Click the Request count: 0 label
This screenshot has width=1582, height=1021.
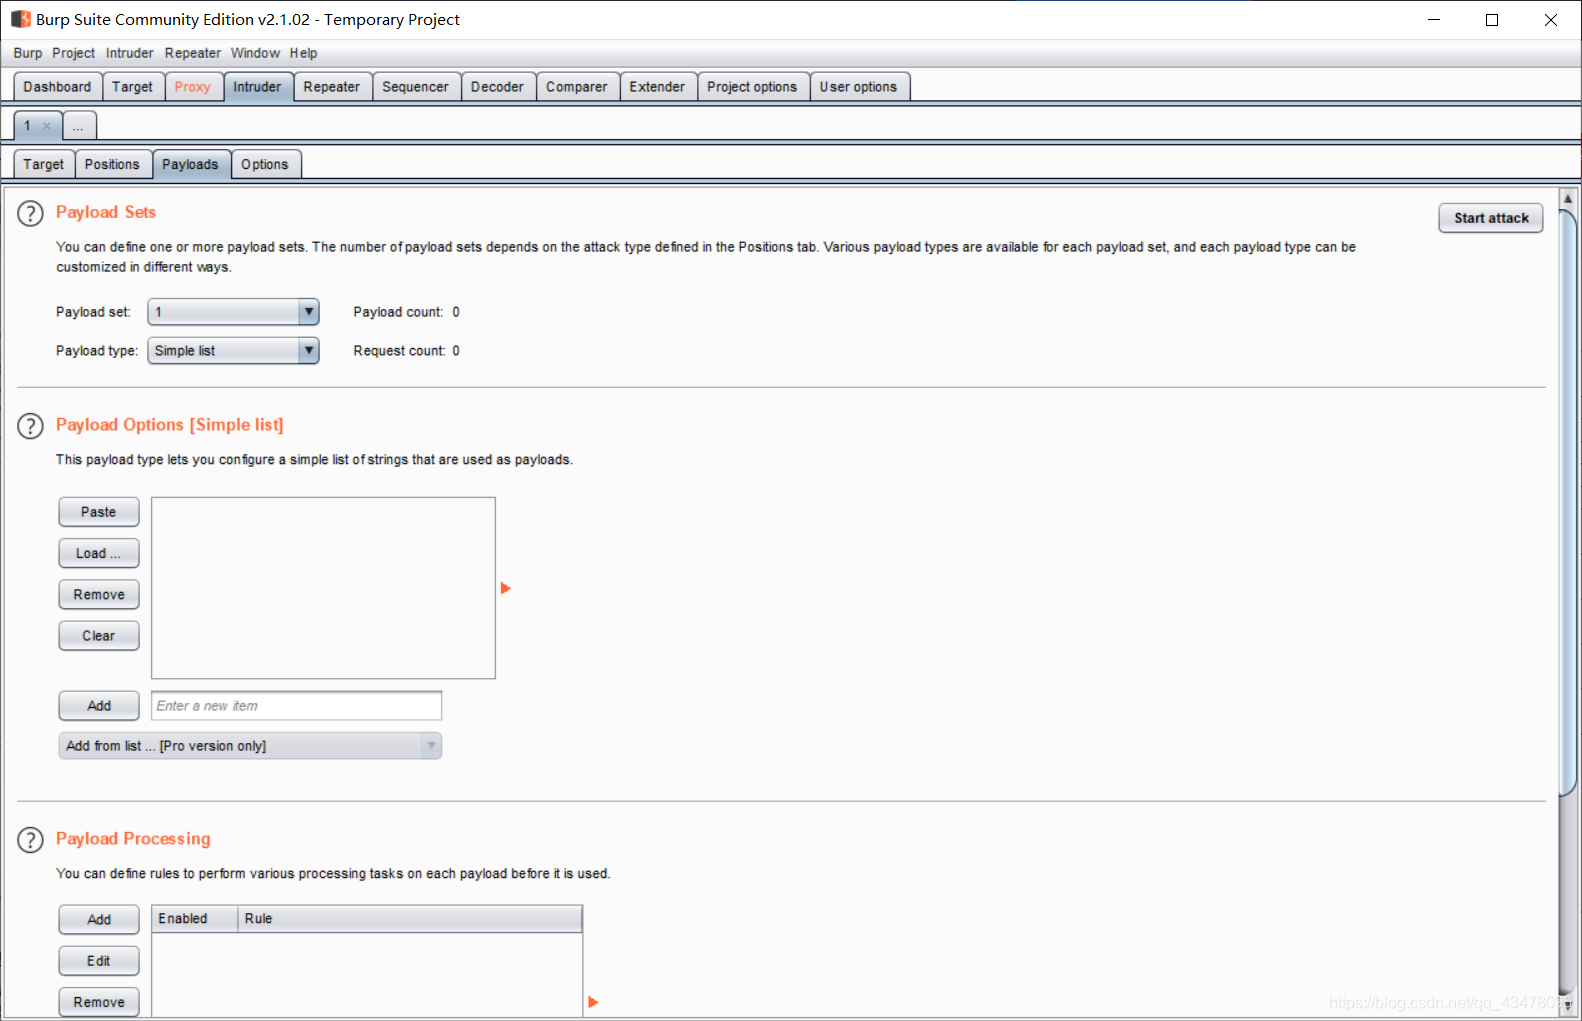406,351
